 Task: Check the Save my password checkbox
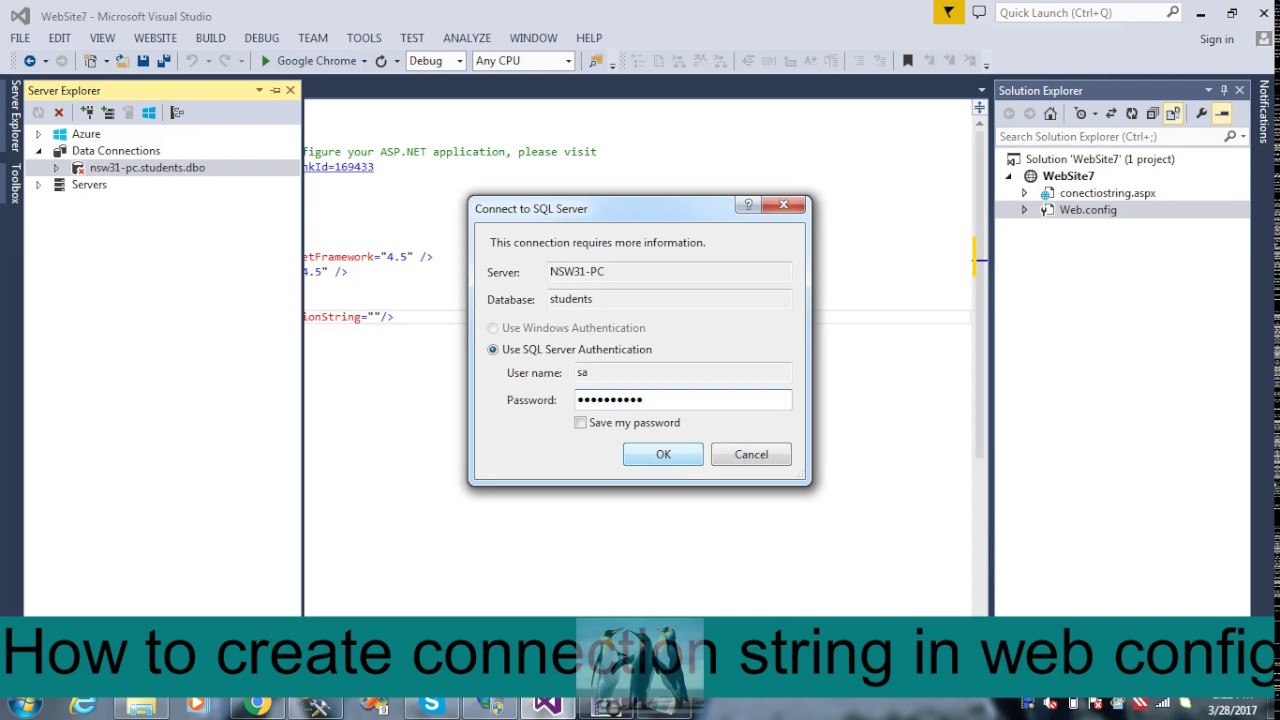point(581,423)
